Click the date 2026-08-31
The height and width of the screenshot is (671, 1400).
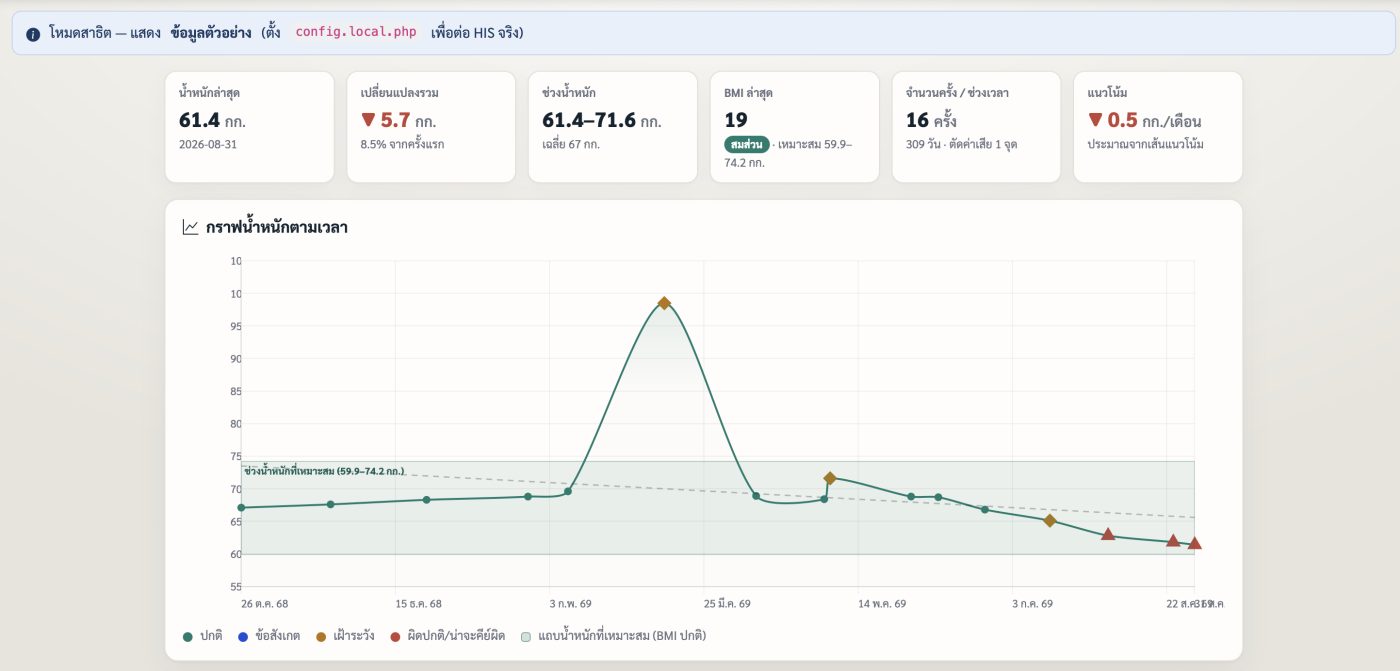(x=208, y=144)
